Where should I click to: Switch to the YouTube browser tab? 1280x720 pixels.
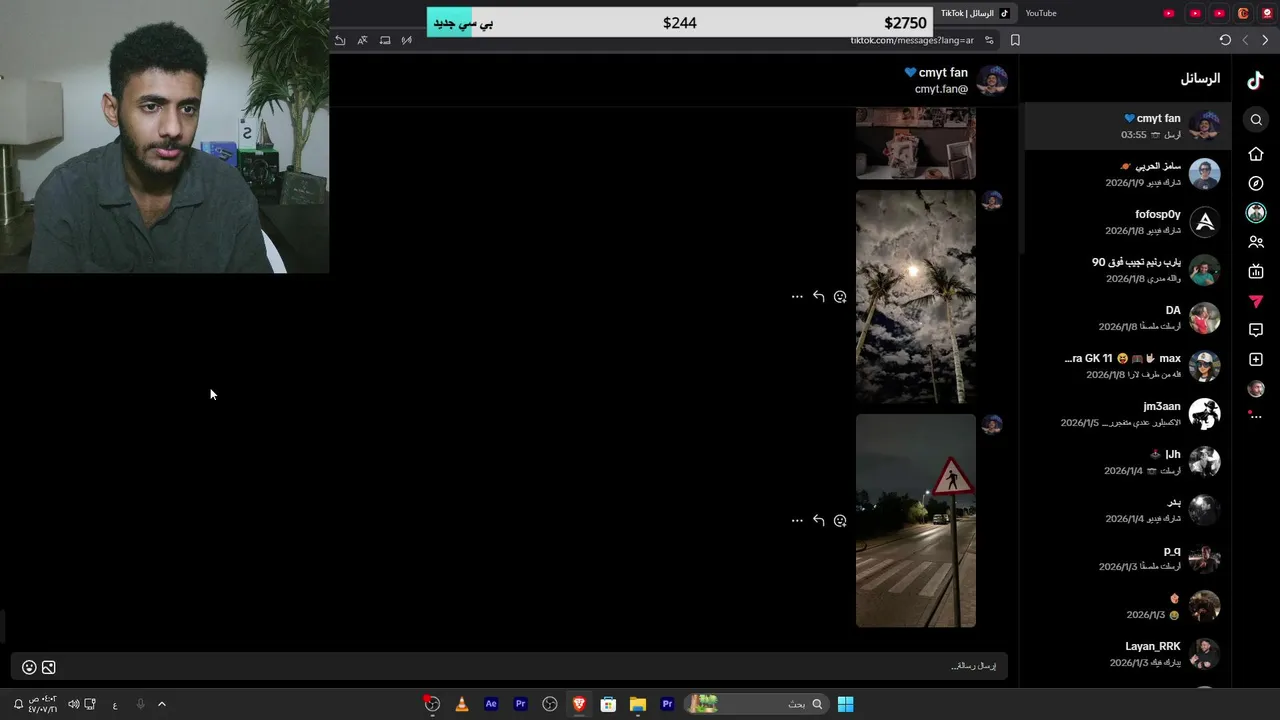click(1041, 13)
